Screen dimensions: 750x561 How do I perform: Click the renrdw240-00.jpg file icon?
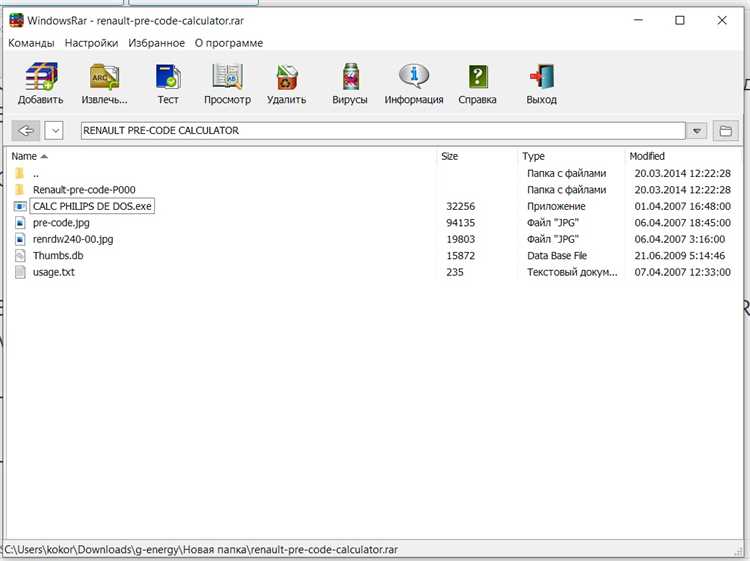point(20,239)
